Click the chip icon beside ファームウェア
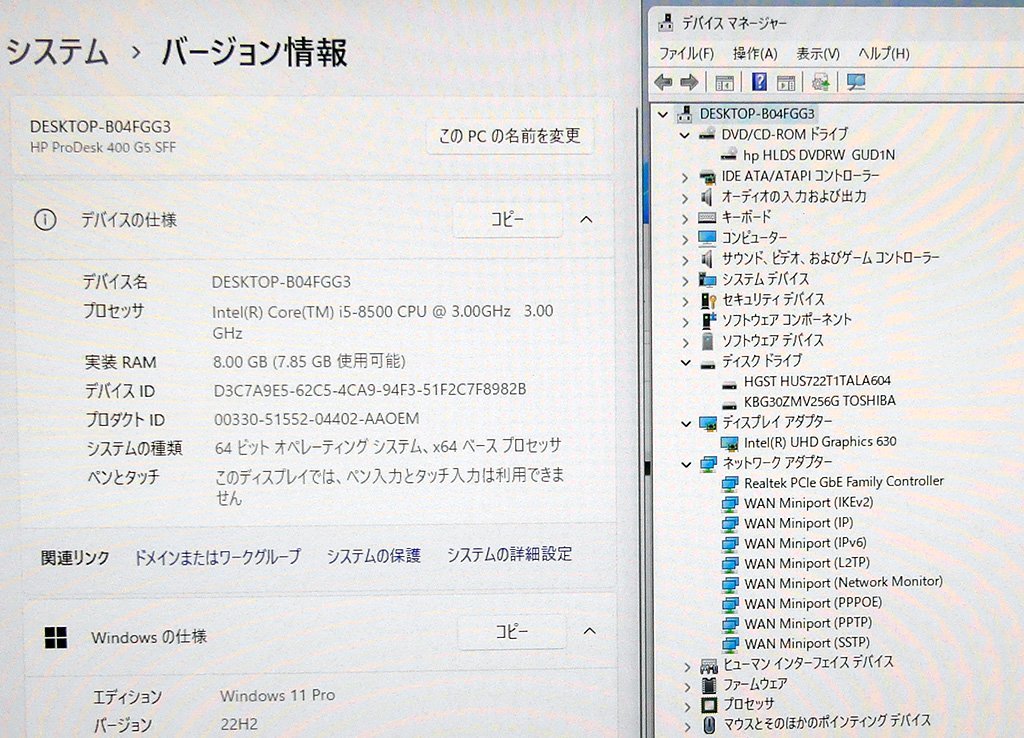 point(709,684)
